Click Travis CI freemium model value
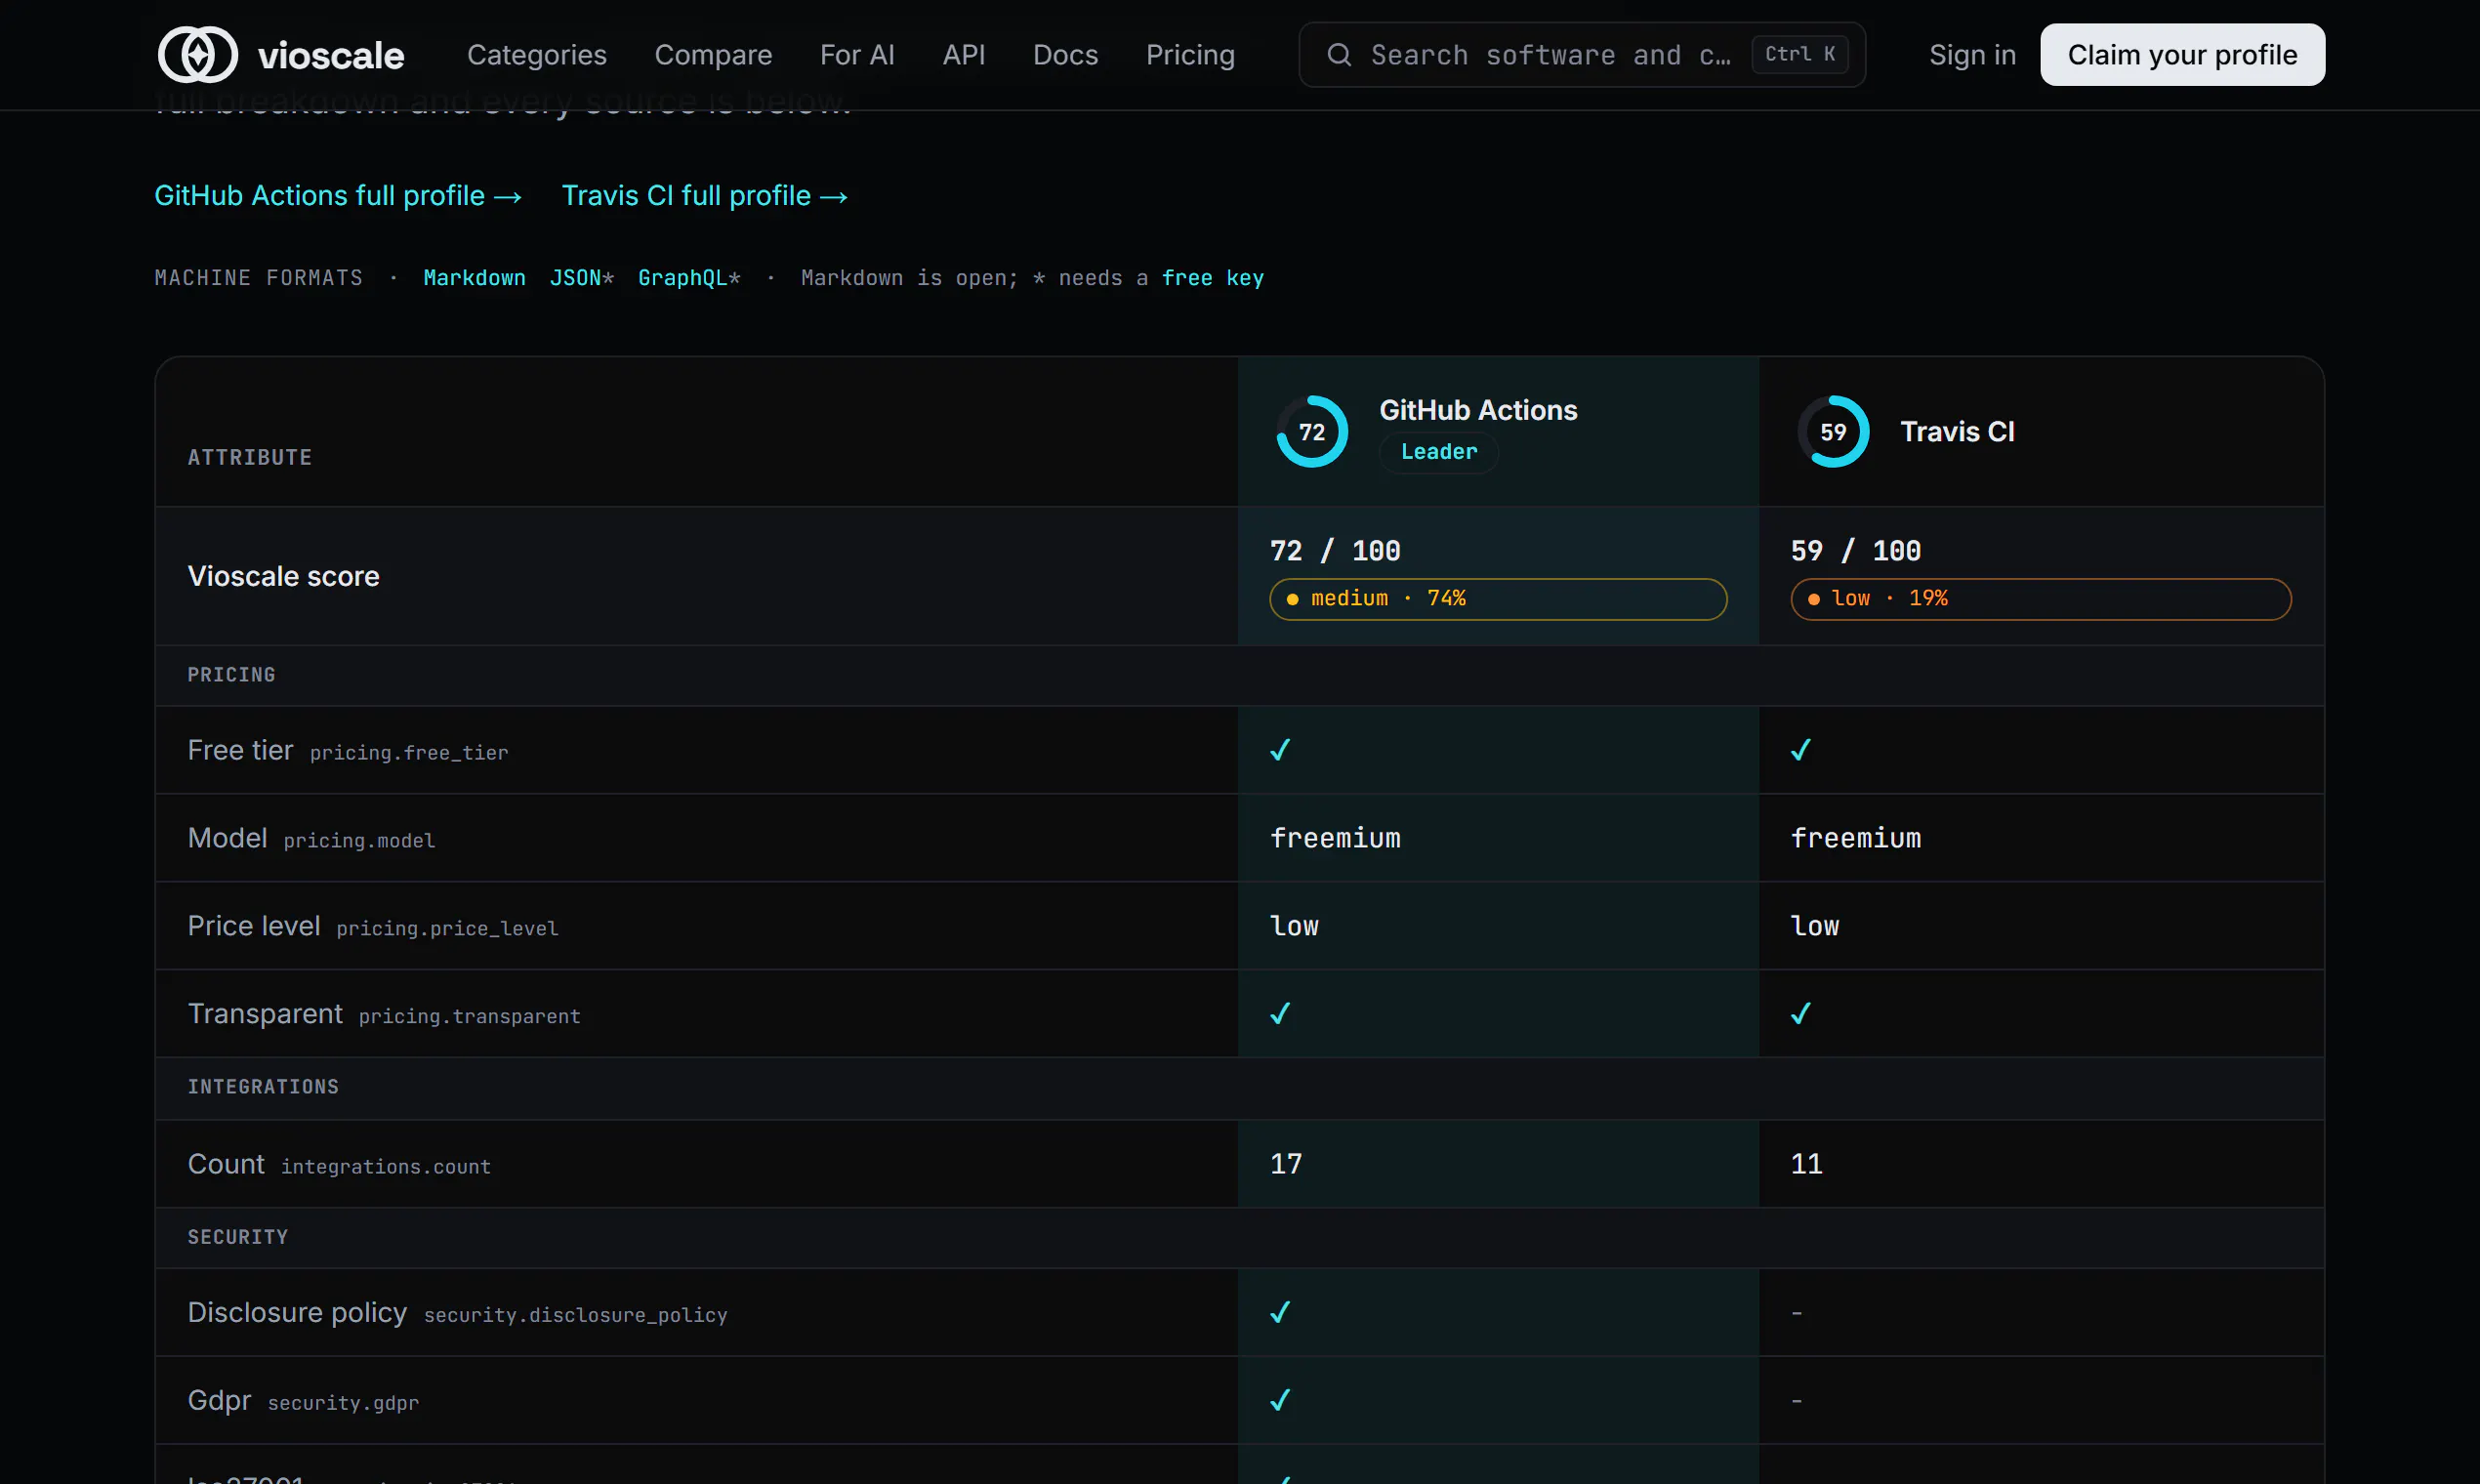The width and height of the screenshot is (2480, 1484). pyautogui.click(x=1856, y=838)
